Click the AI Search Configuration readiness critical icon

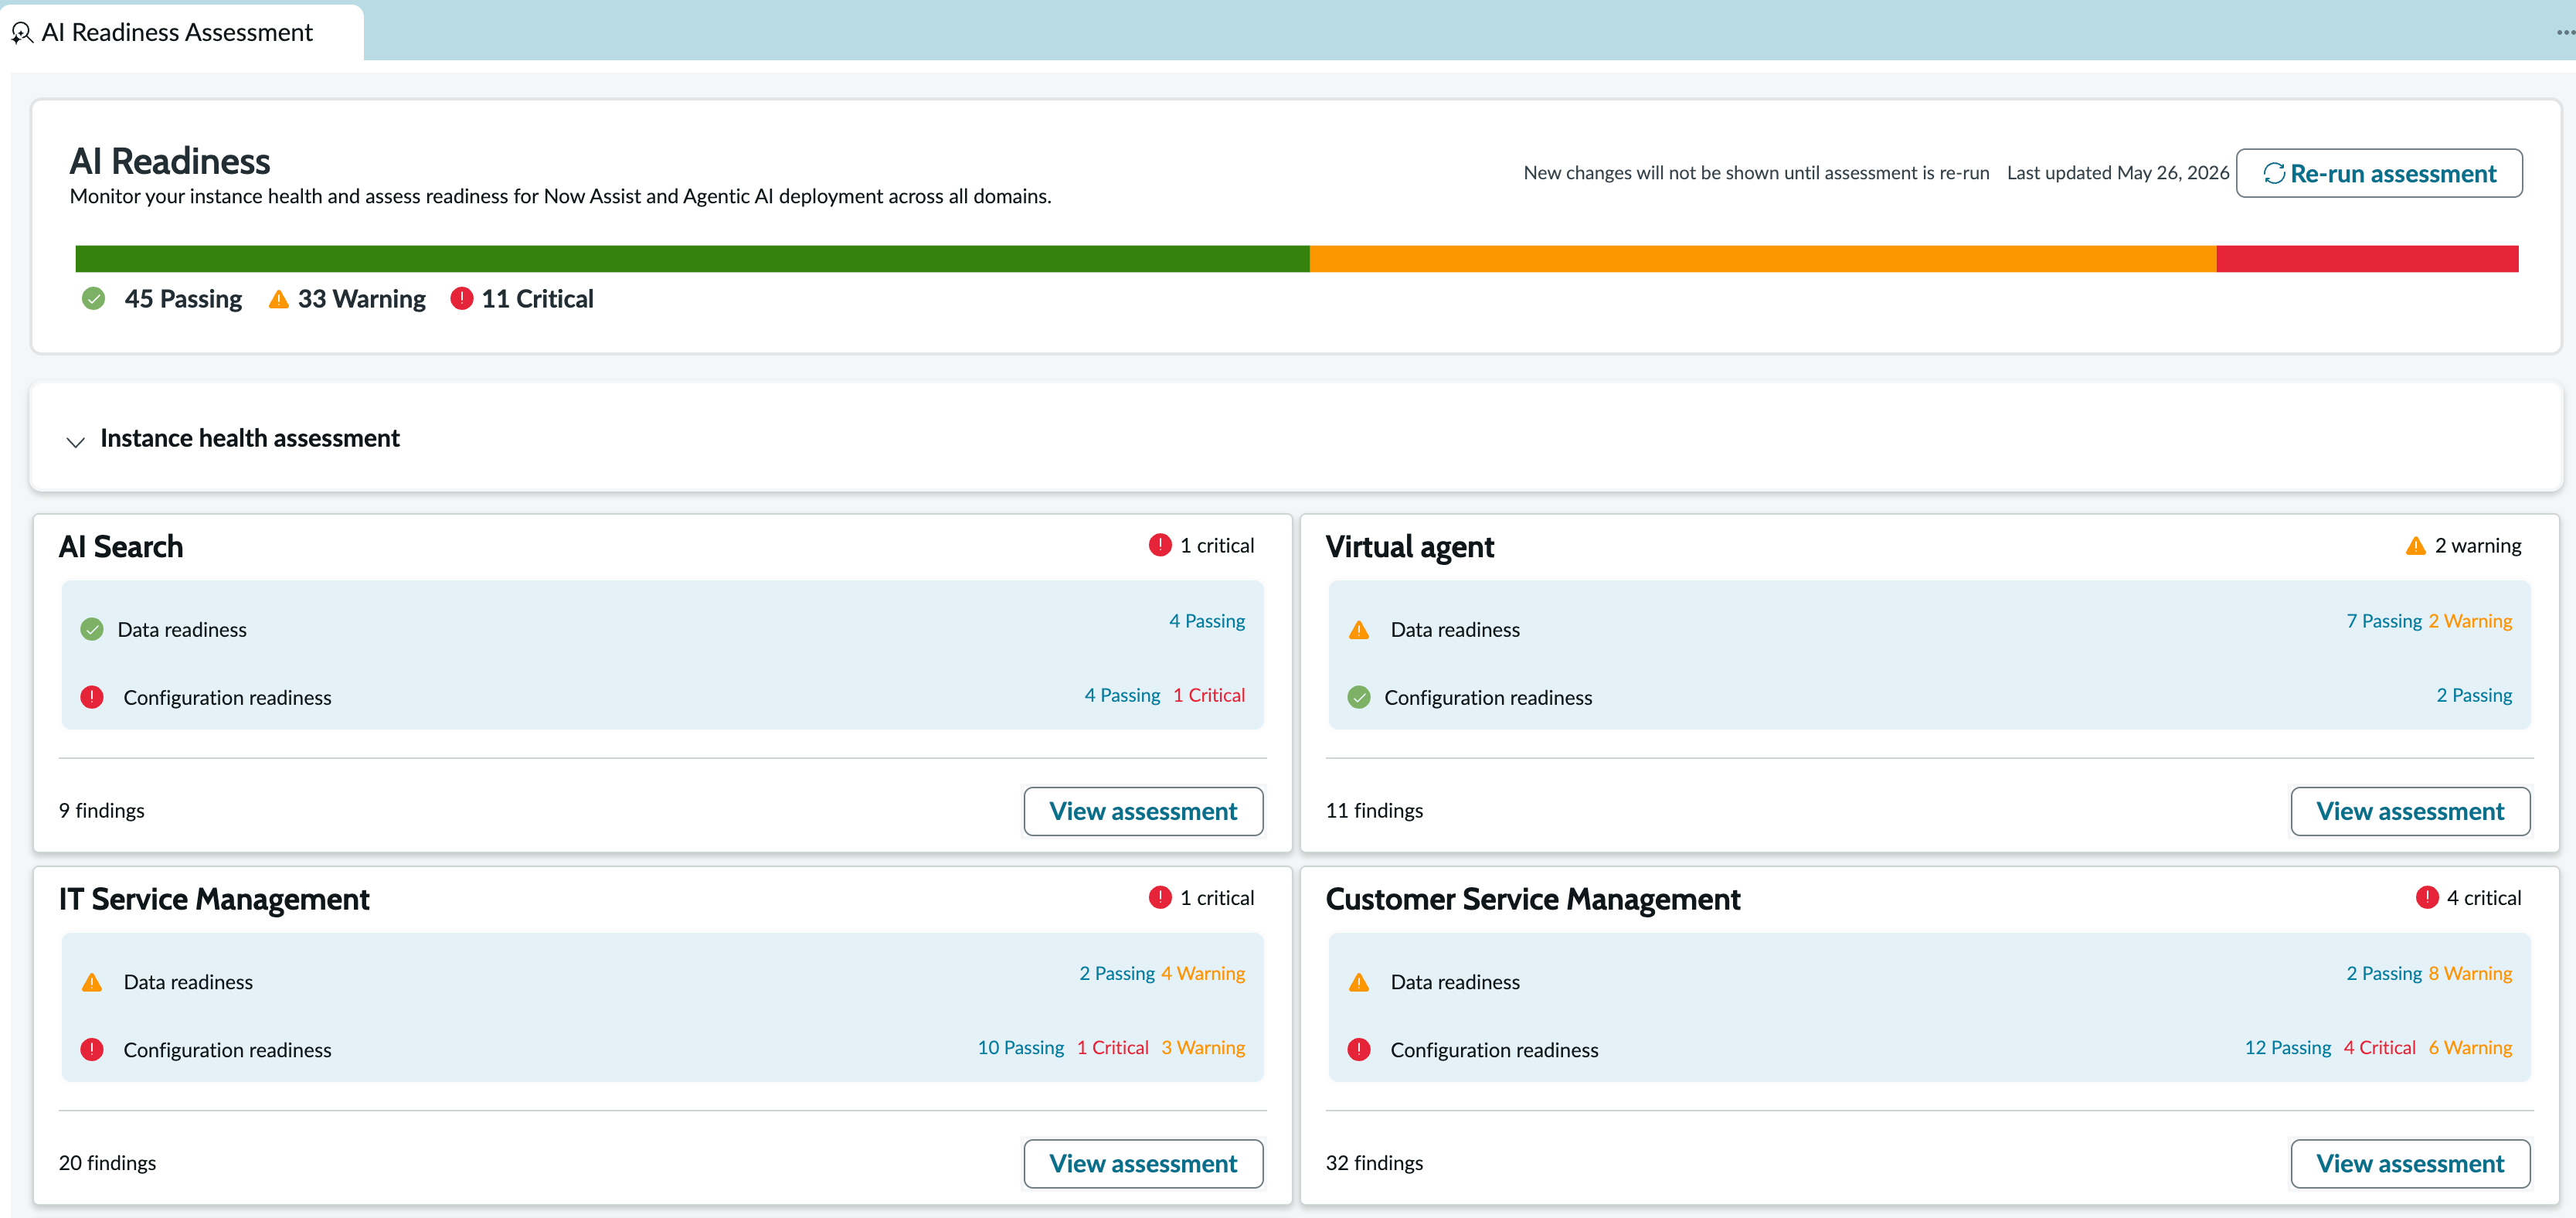(92, 697)
